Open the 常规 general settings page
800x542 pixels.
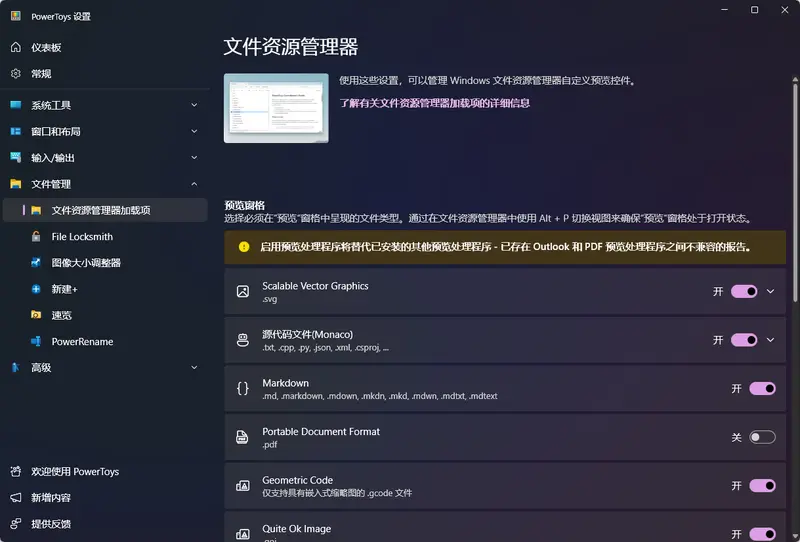point(105,73)
